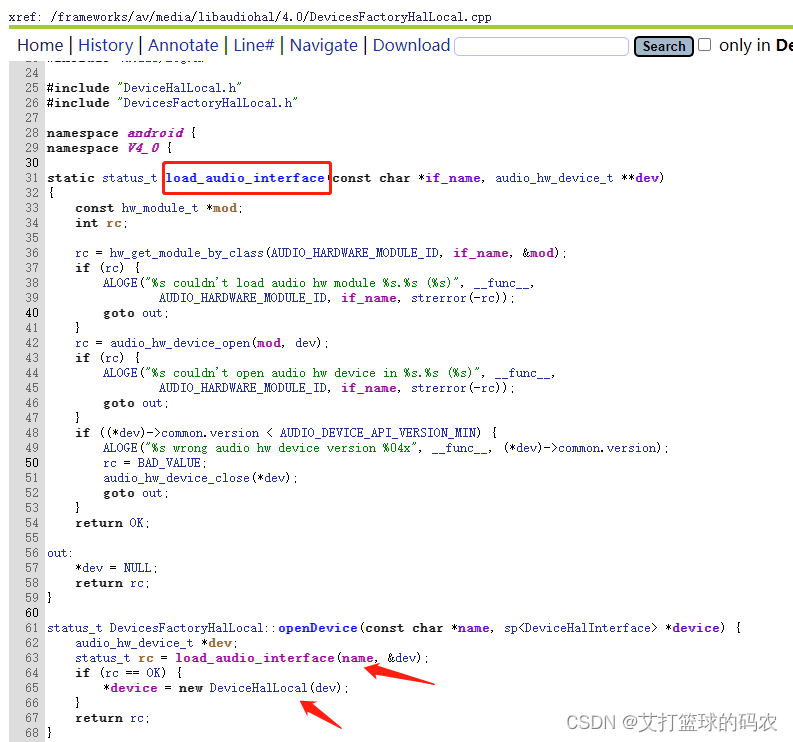
Task: Follow strerror on line 39
Action: (438, 298)
